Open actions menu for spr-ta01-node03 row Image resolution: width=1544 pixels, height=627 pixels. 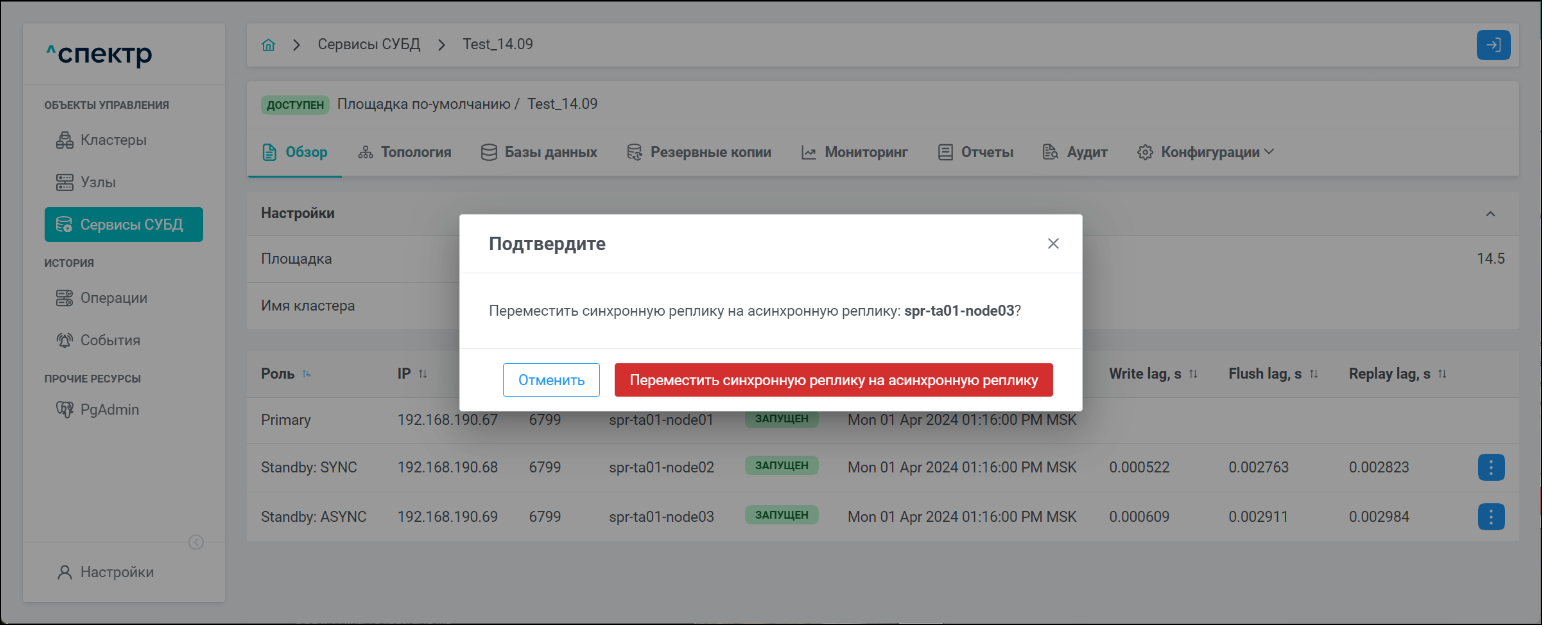point(1490,517)
